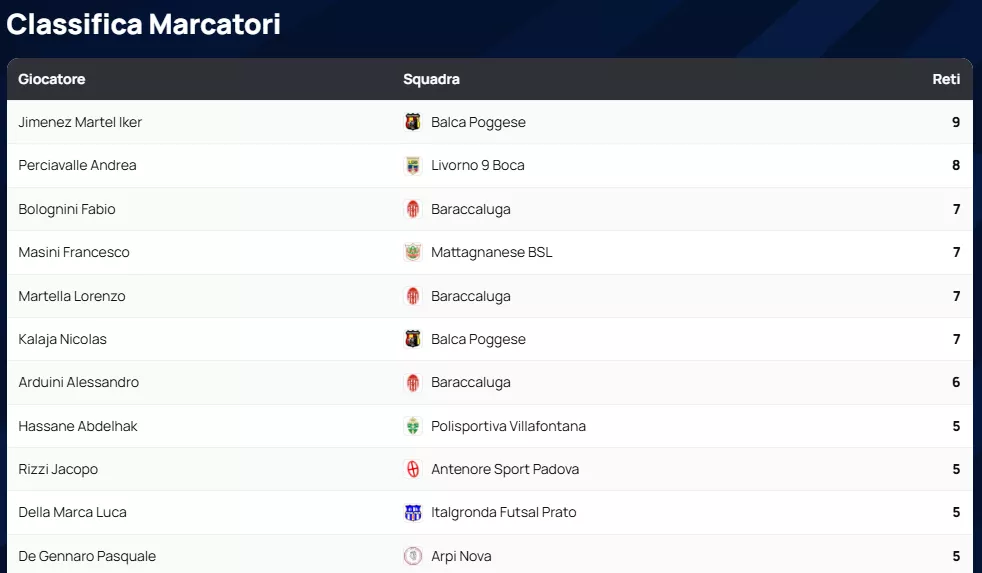Click Baraccaluga crest in Bolognini Fabio row
Screen dimensions: 982x573
point(413,209)
